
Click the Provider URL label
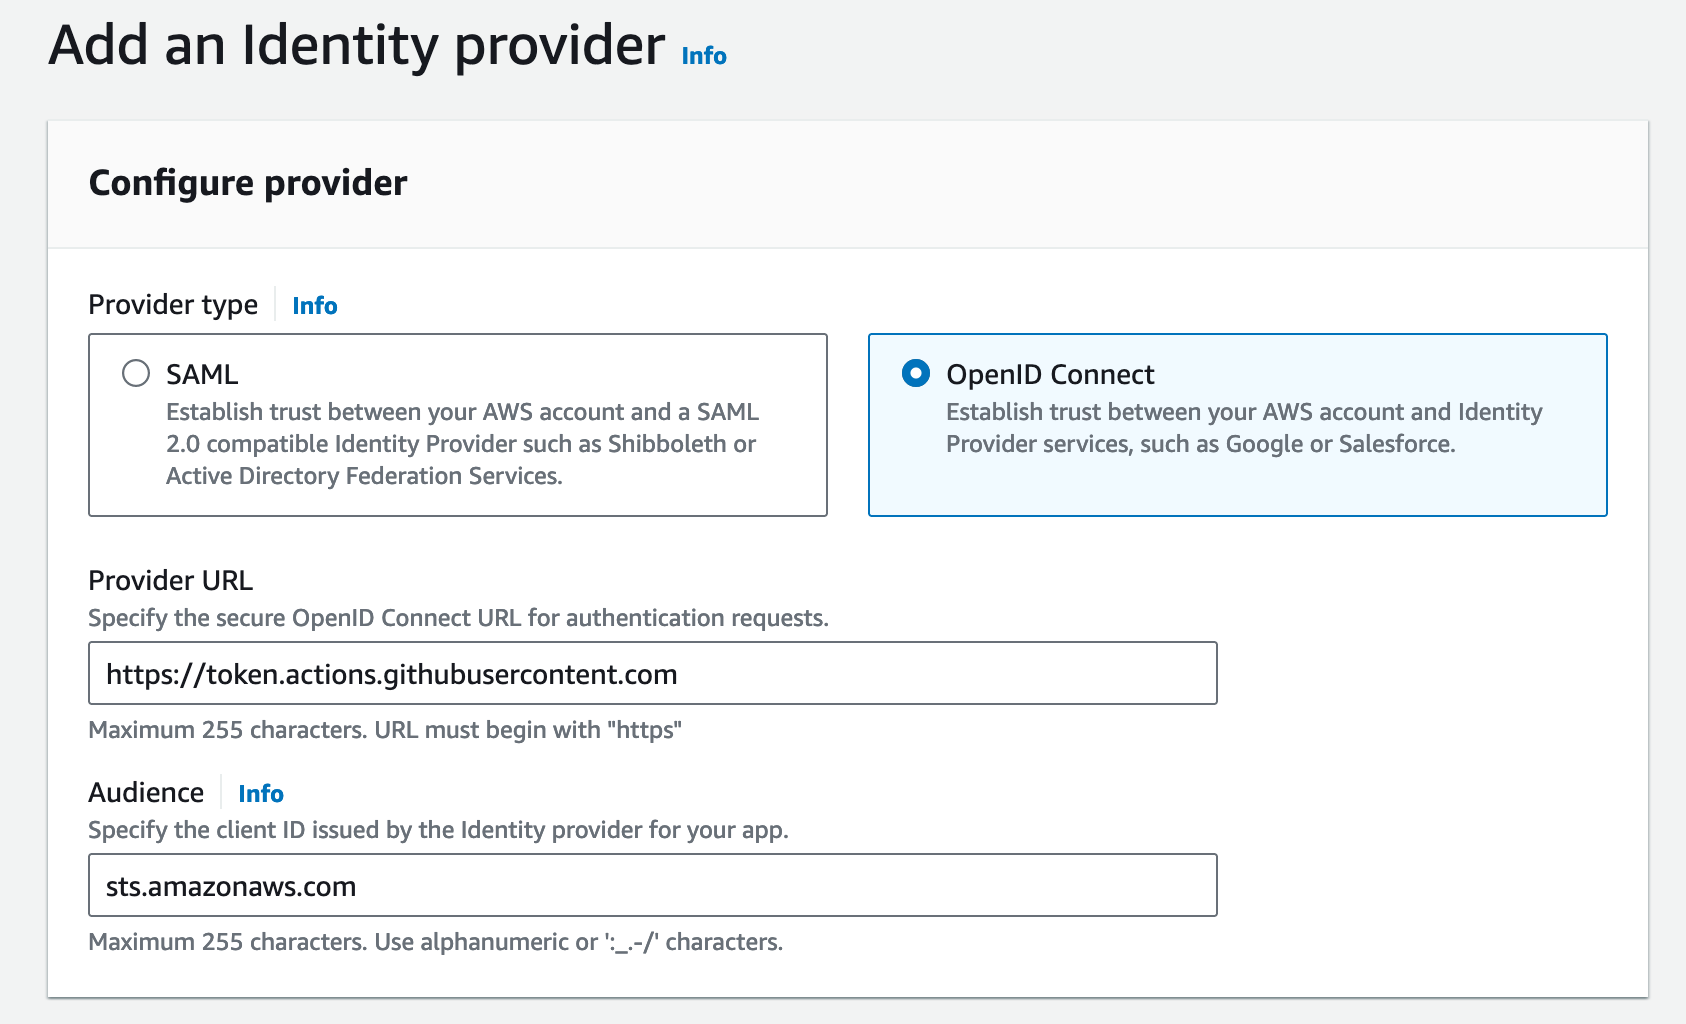pyautogui.click(x=170, y=580)
